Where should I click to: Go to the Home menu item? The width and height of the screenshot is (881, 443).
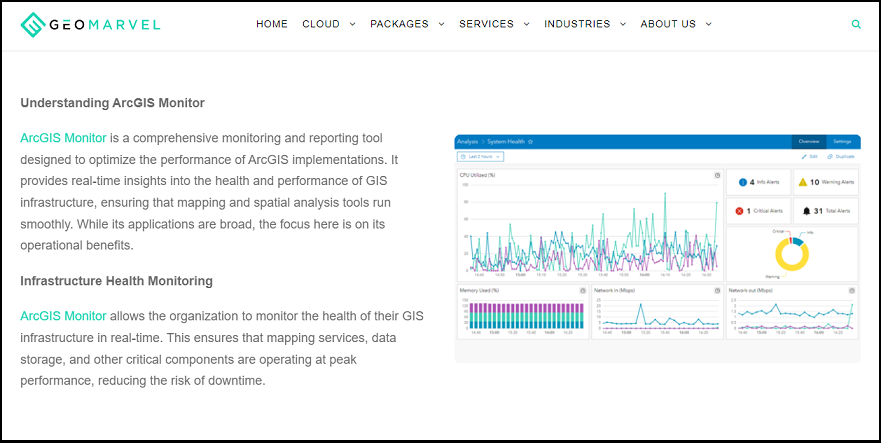pyautogui.click(x=272, y=24)
